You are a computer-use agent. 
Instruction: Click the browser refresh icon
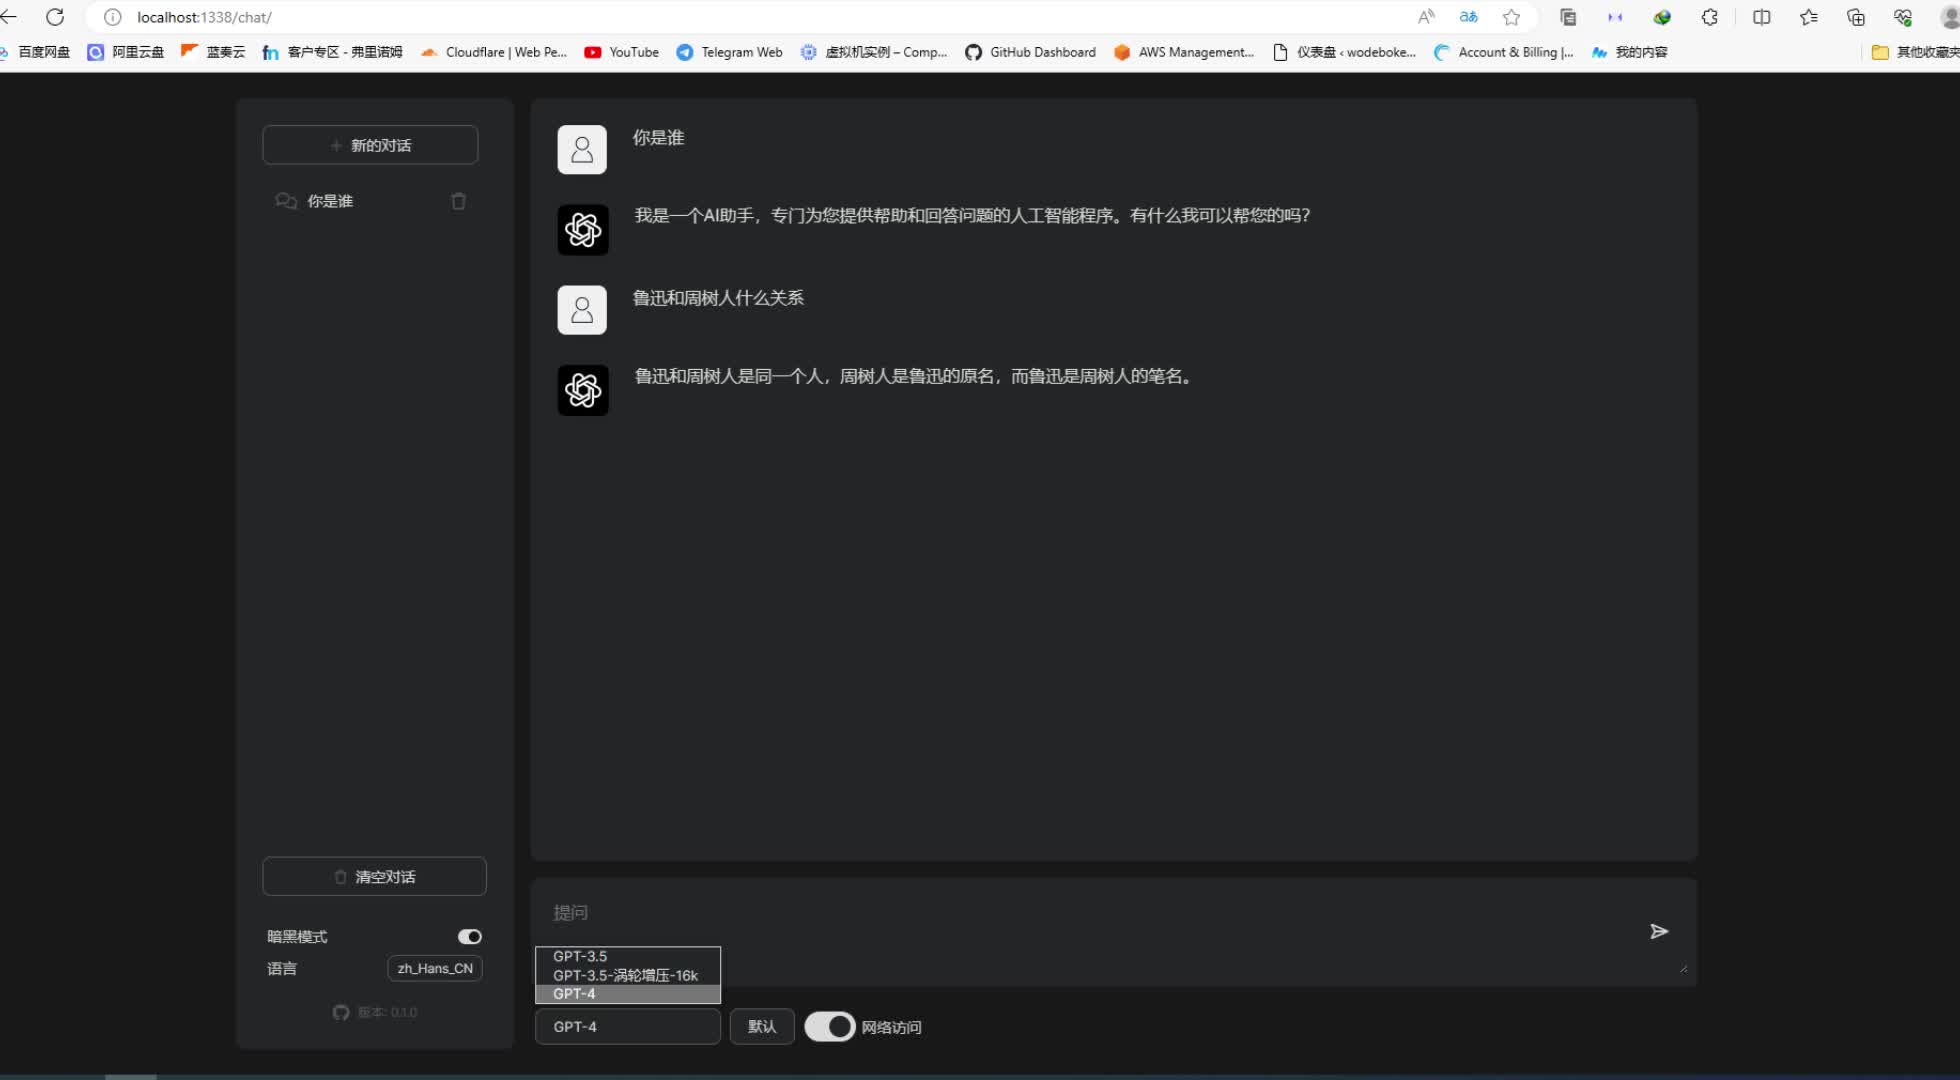coord(55,17)
